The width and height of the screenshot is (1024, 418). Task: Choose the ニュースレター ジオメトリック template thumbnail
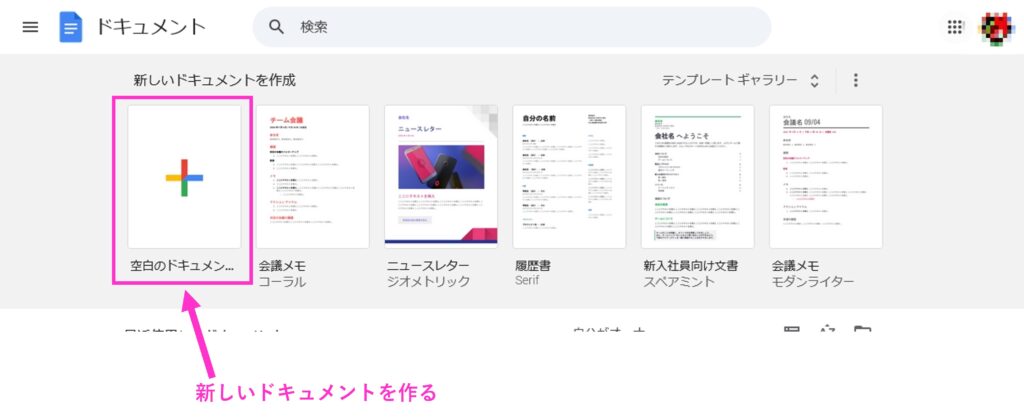(x=441, y=177)
